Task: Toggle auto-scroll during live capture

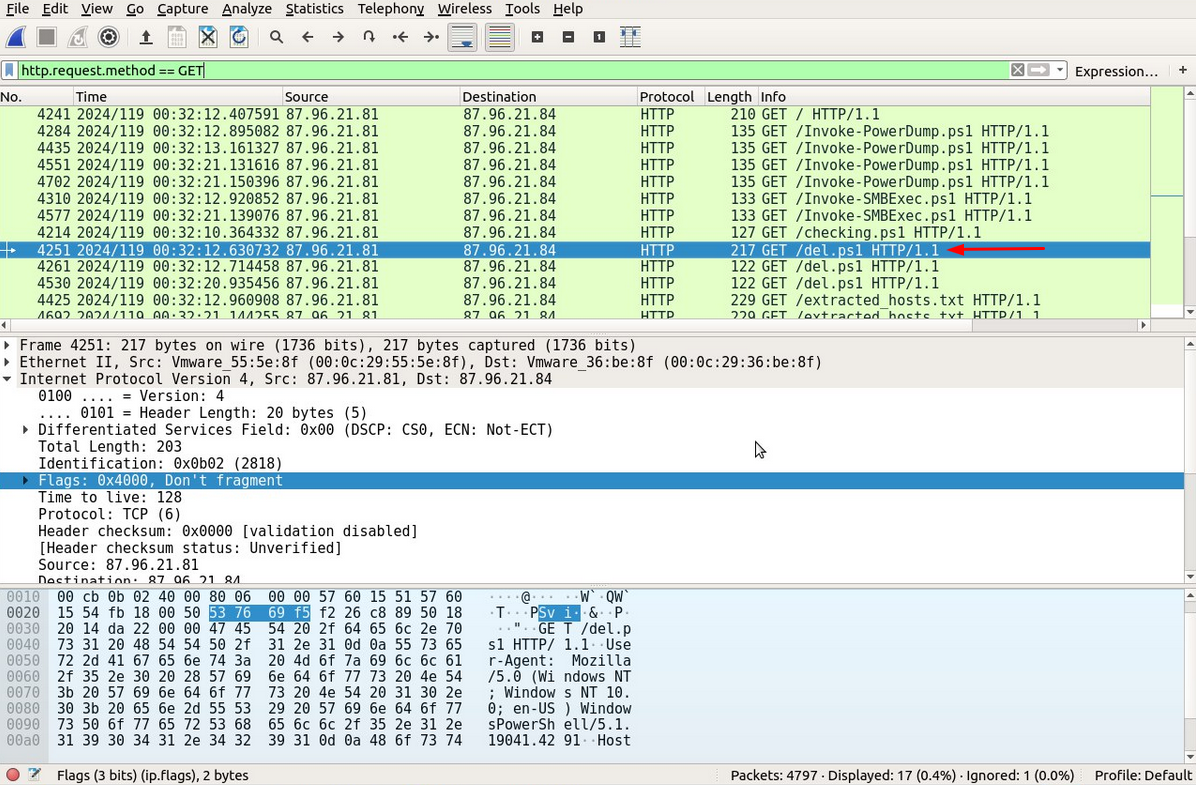Action: 462,37
